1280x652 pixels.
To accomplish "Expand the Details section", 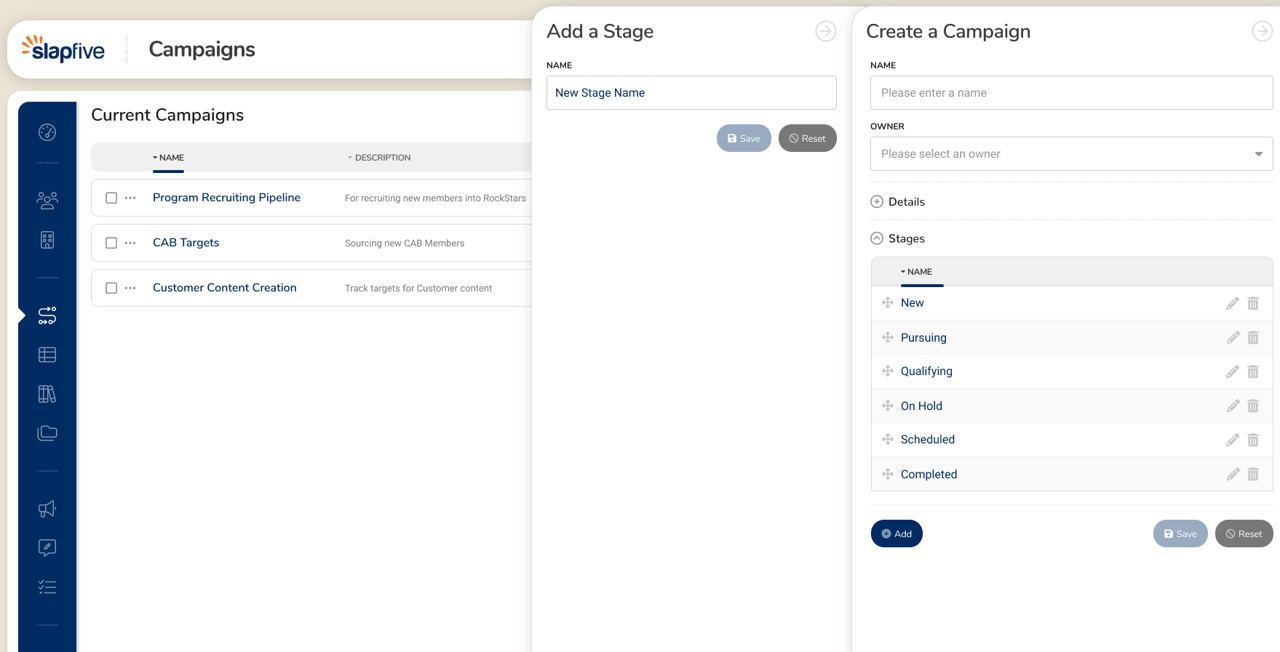I will [877, 202].
